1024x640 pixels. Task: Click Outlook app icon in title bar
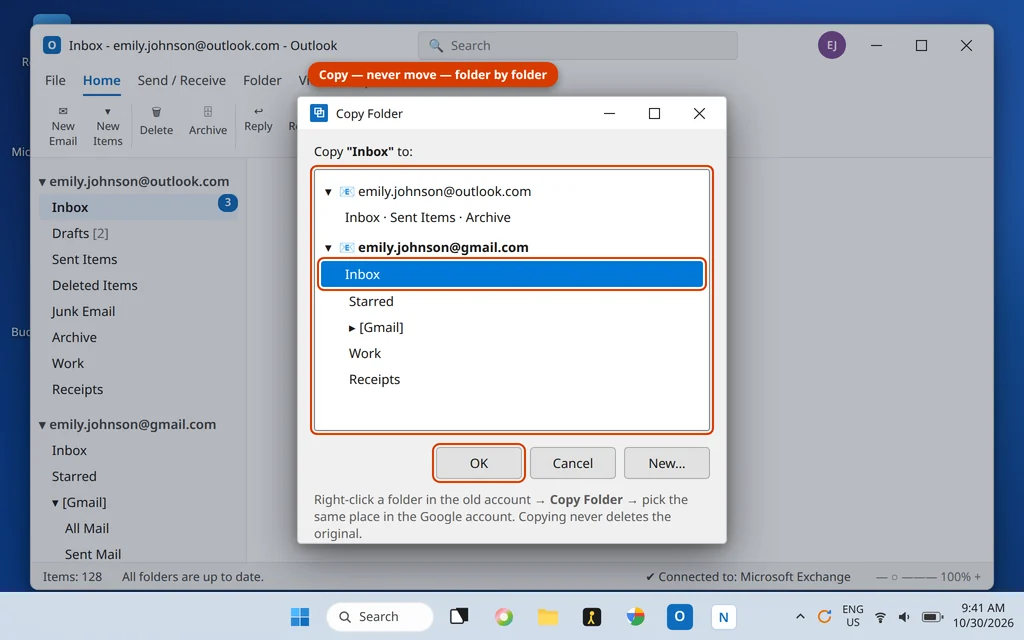(x=52, y=45)
